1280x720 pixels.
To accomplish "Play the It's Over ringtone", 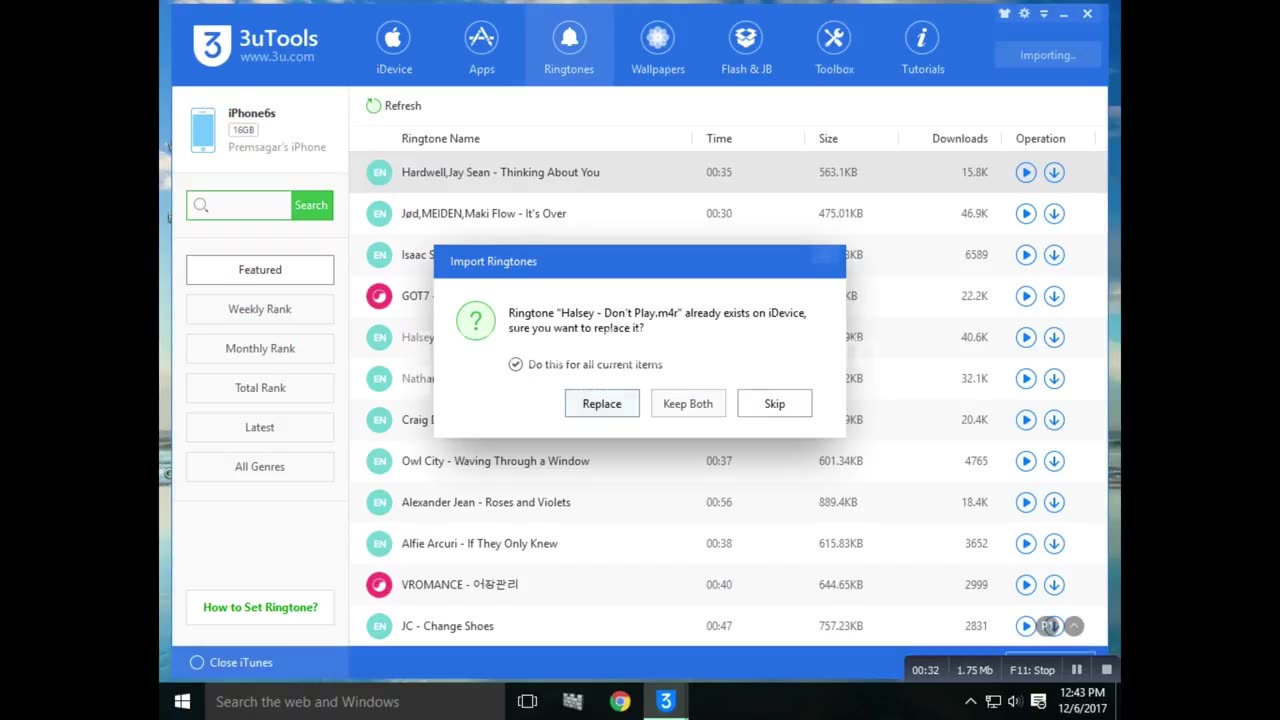I will point(1026,213).
